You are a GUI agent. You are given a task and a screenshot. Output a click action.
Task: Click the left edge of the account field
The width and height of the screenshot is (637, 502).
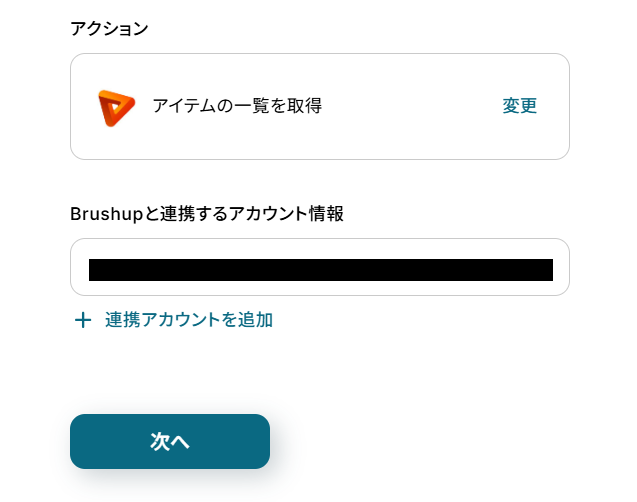pos(79,267)
